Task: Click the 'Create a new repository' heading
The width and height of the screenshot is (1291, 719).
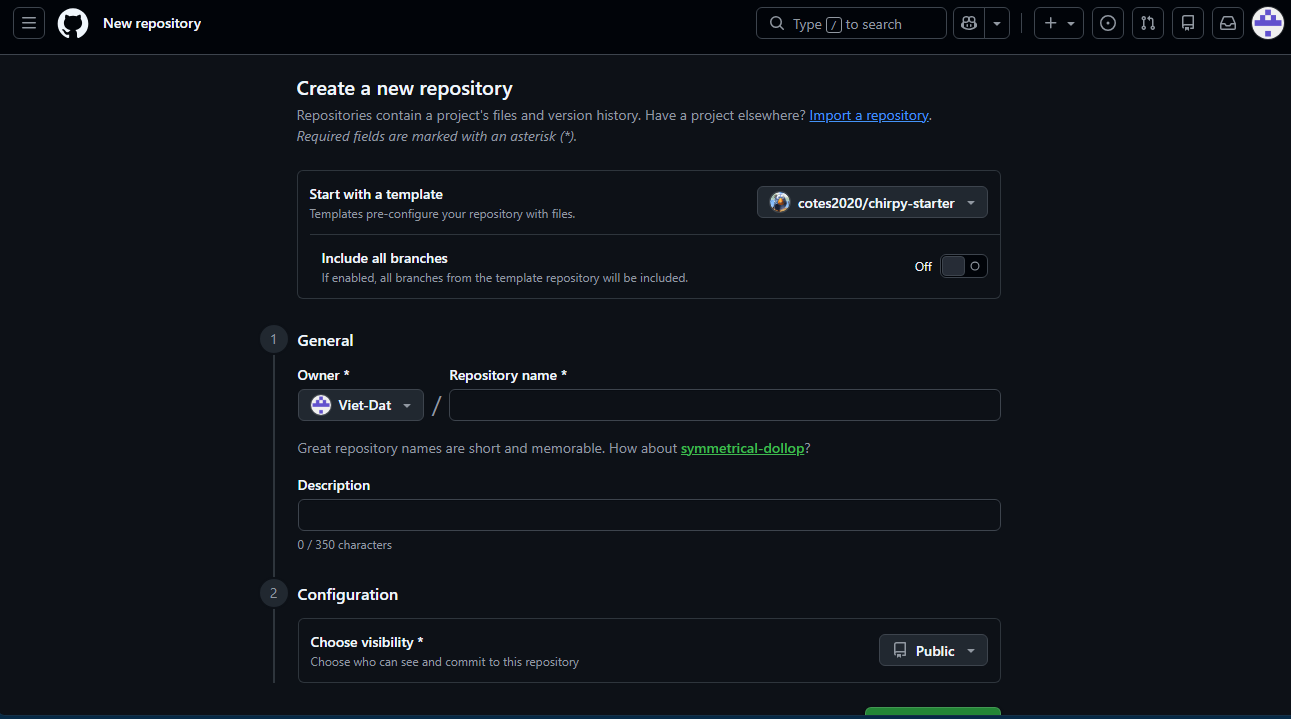Action: [x=405, y=88]
